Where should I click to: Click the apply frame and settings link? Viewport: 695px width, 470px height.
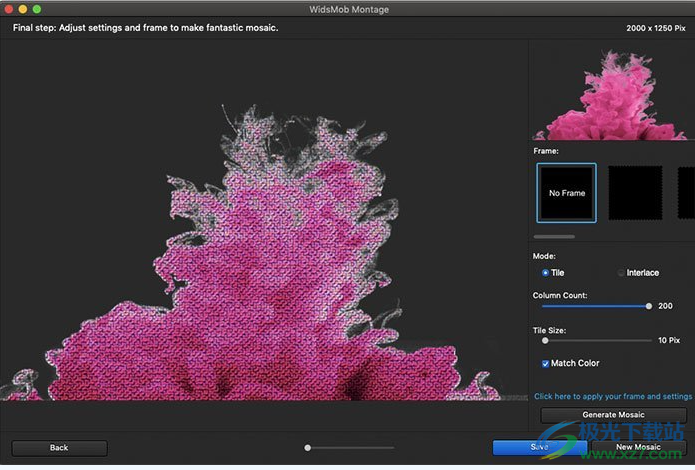[x=613, y=396]
